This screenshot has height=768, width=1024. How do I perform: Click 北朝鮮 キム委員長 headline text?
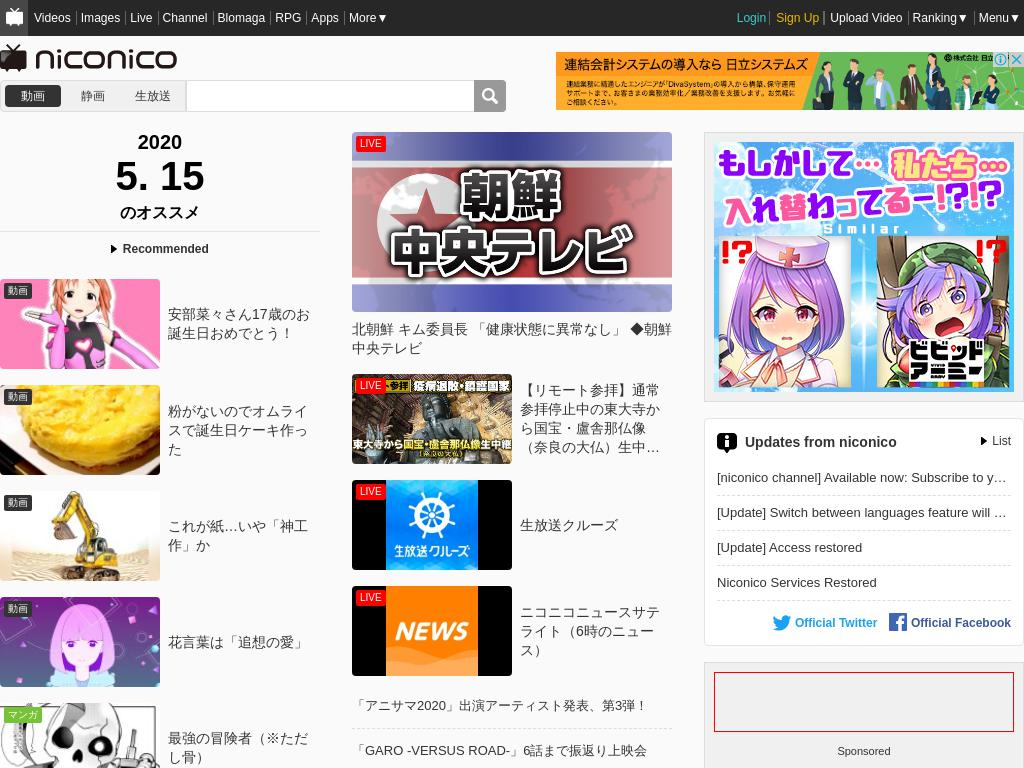512,339
